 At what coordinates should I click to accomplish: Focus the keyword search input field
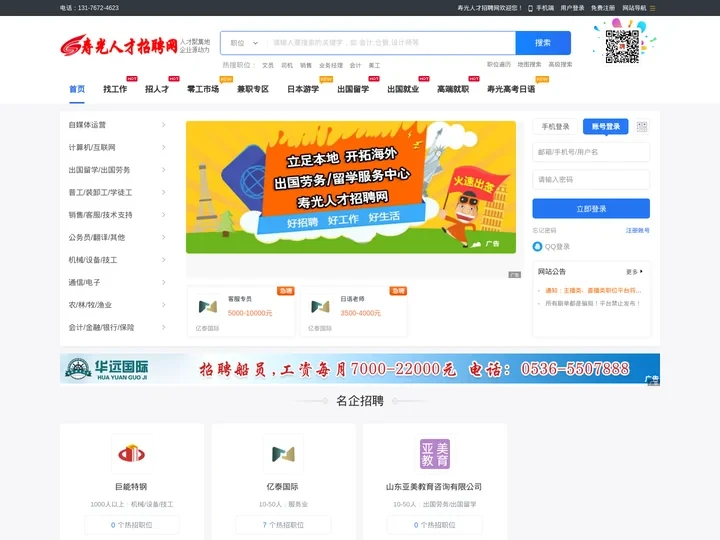[391, 43]
